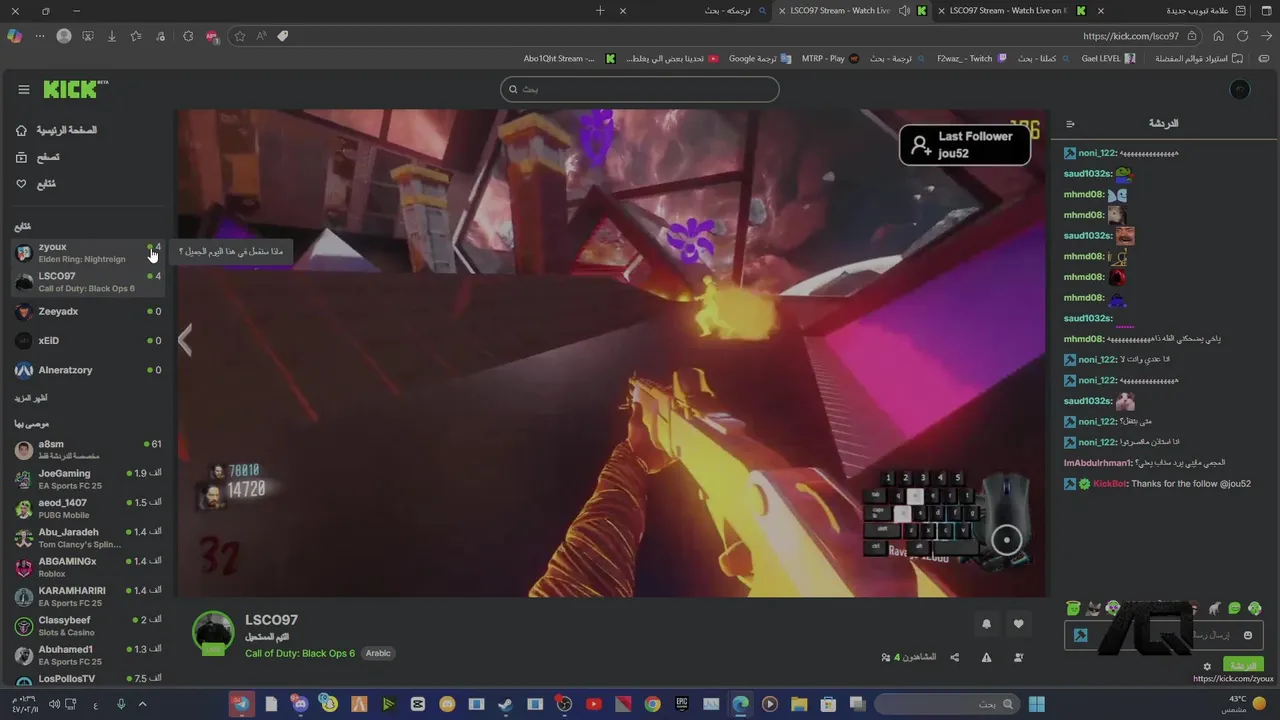The height and width of the screenshot is (720, 1280).
Task: Open zyoux channel in followed list
Action: 88,252
